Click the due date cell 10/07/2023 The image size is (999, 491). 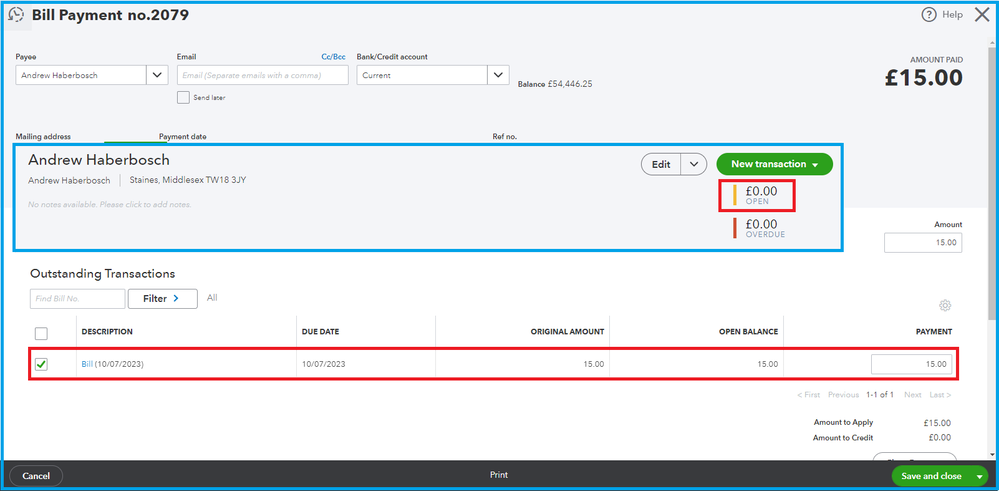tap(323, 364)
